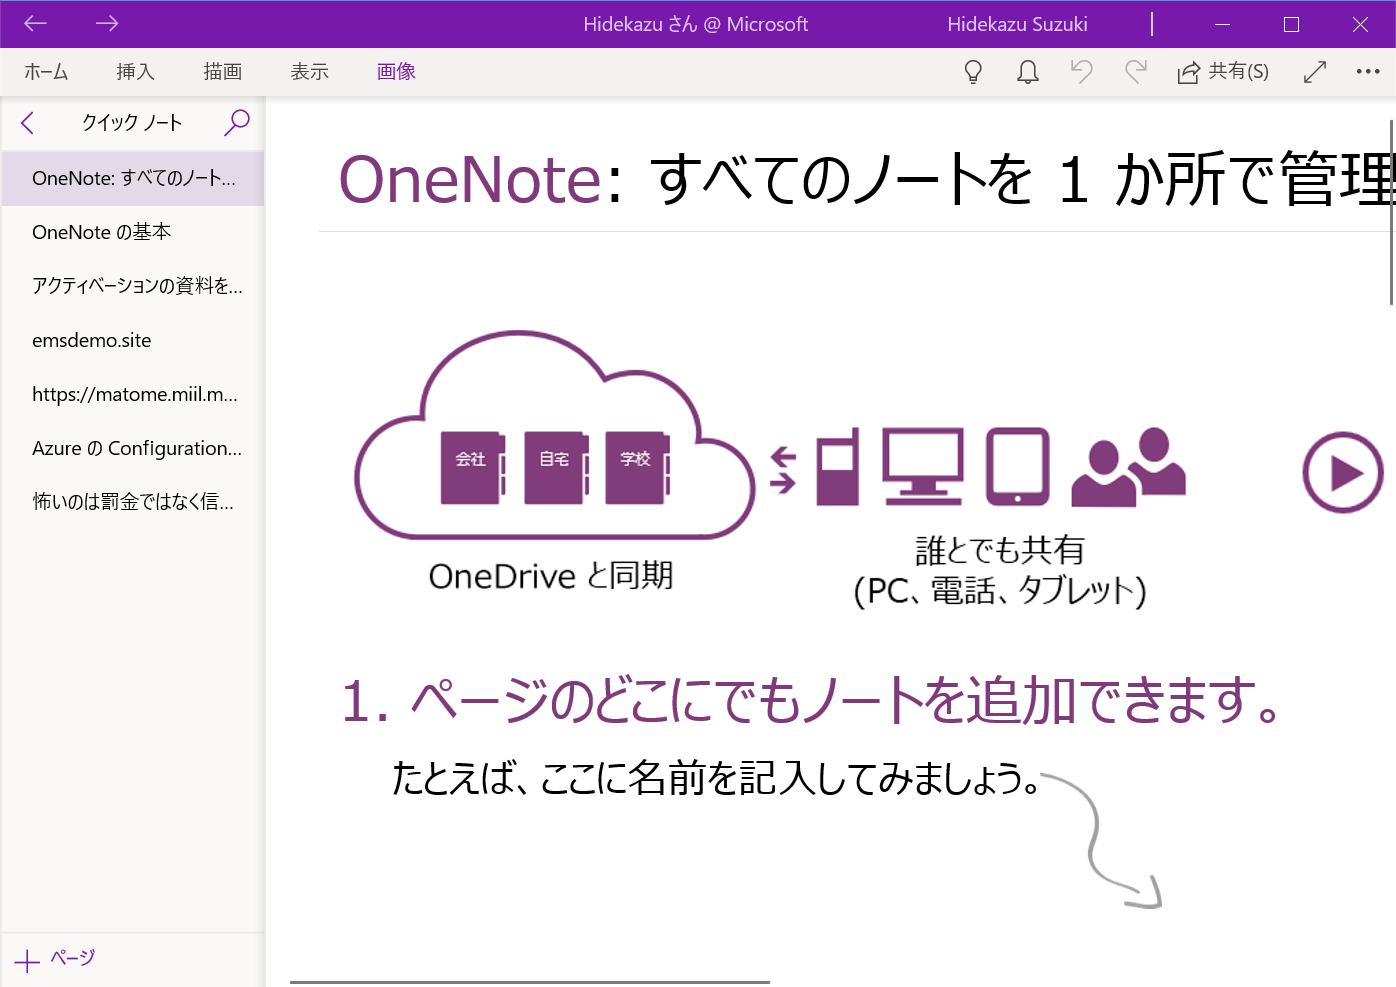Redo the last action
Image resolution: width=1396 pixels, height=987 pixels.
click(1136, 72)
